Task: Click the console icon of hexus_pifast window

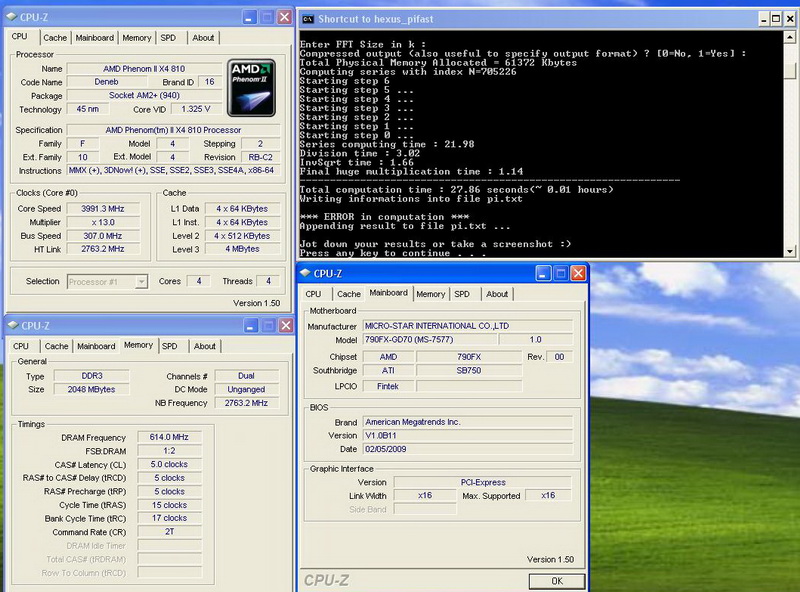Action: (x=308, y=19)
